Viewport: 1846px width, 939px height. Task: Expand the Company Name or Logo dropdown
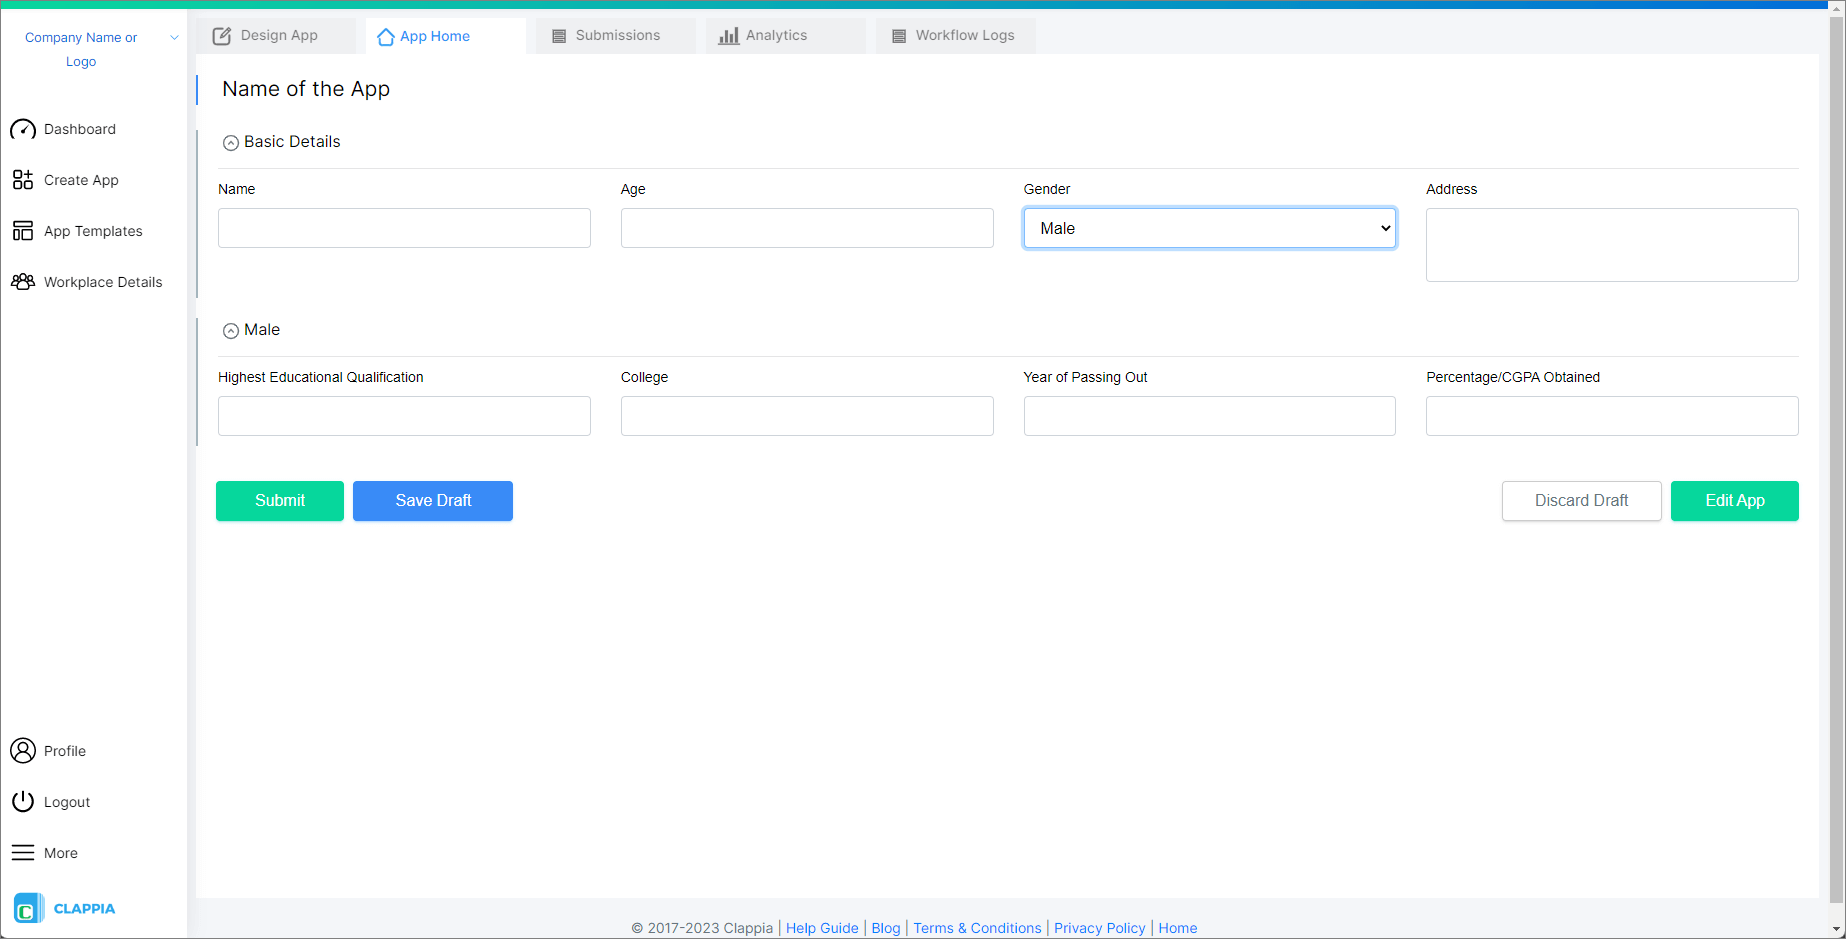[x=174, y=37]
